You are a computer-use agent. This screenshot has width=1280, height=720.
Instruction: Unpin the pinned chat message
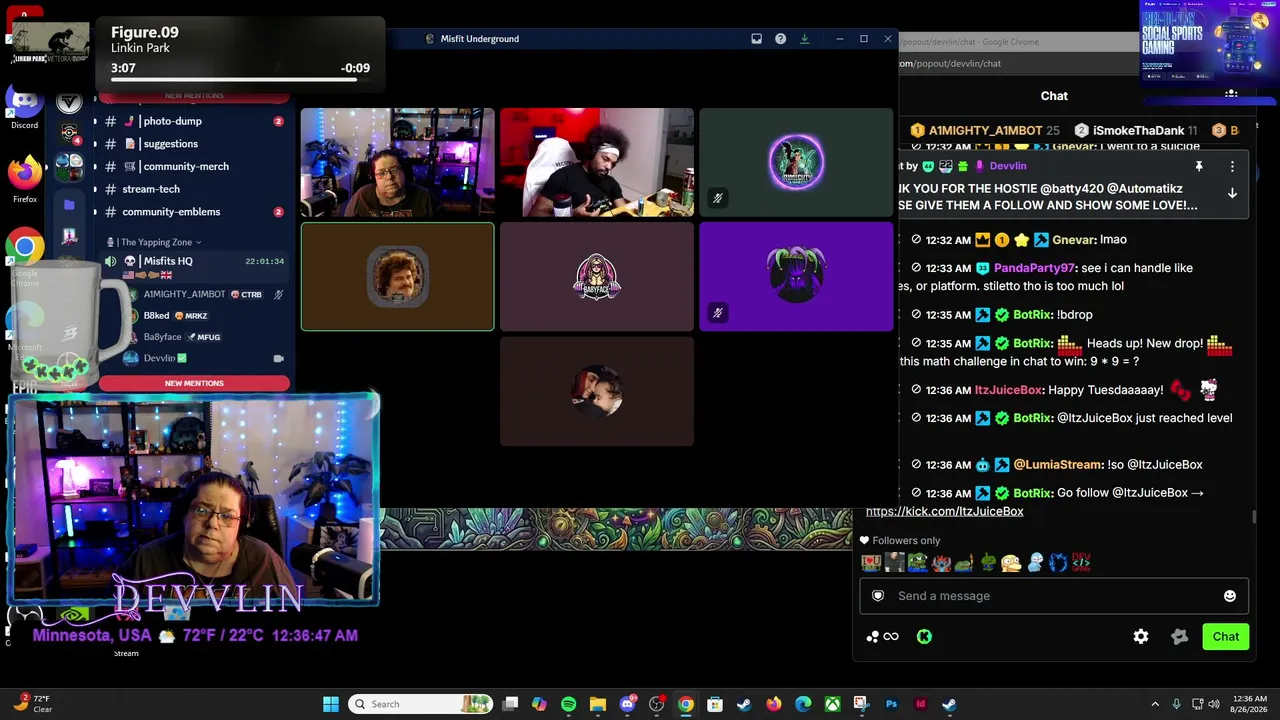tap(1199, 166)
